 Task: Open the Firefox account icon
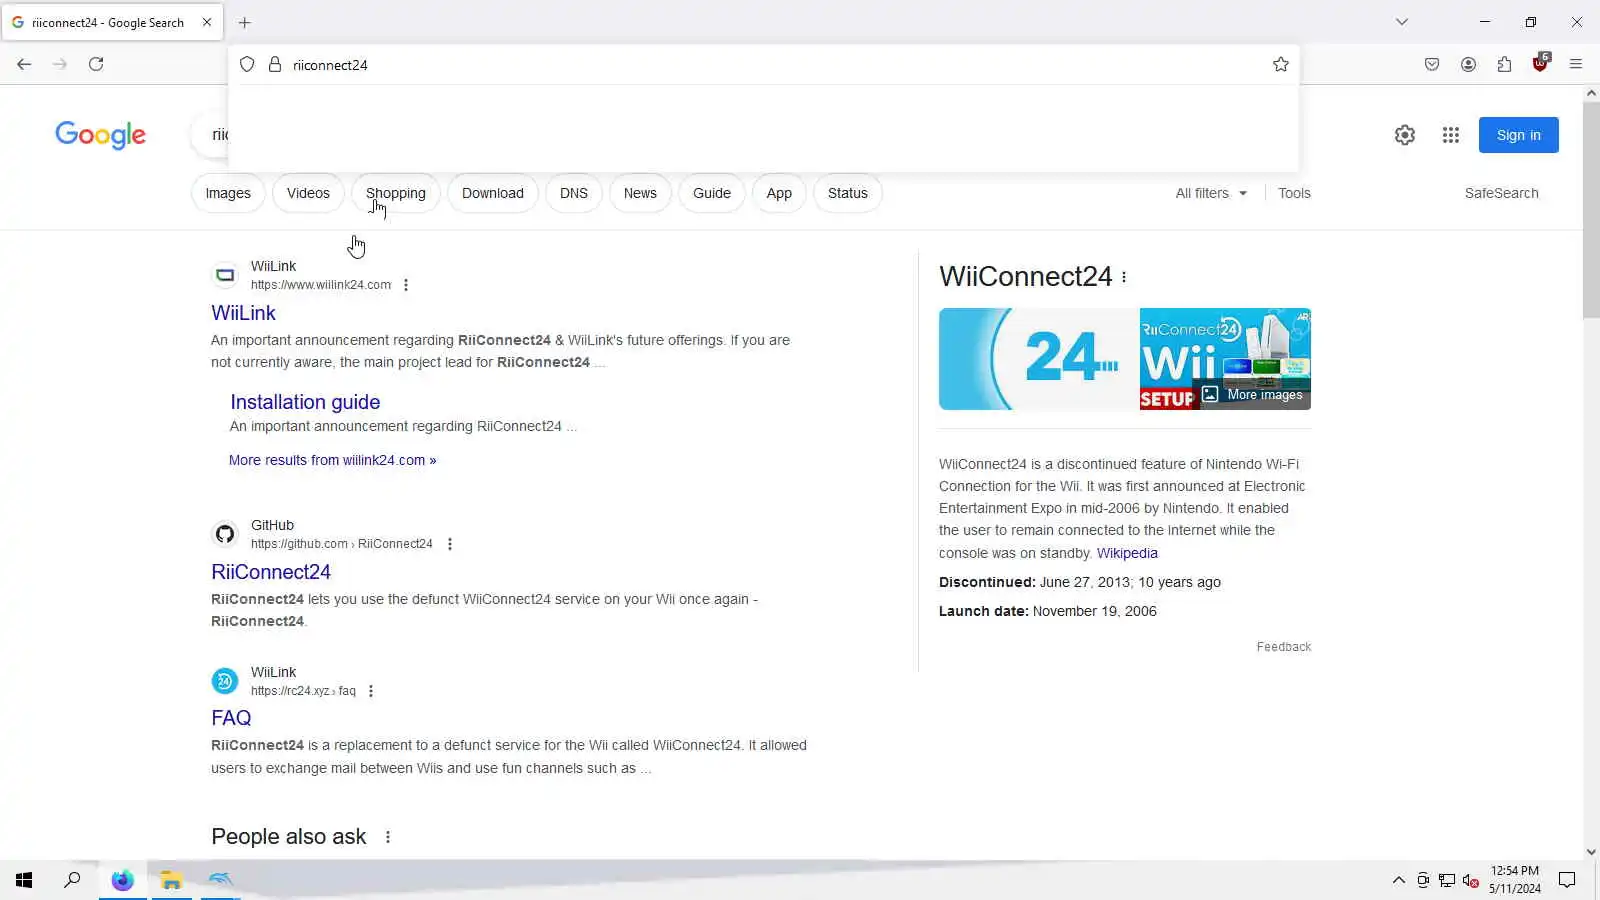1468,64
